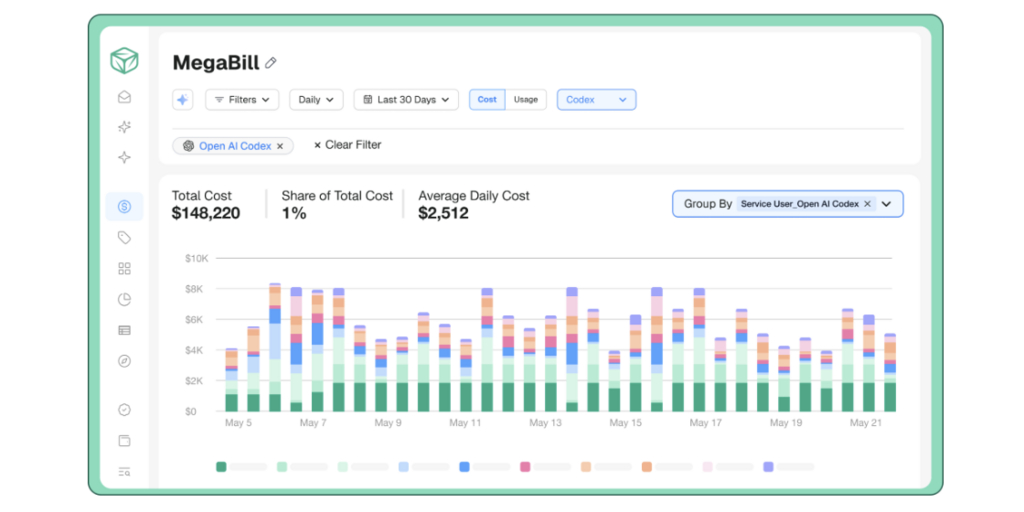This screenshot has height=512, width=1024.
Task: Remove the Open AI Codex filter chip
Action: [280, 146]
